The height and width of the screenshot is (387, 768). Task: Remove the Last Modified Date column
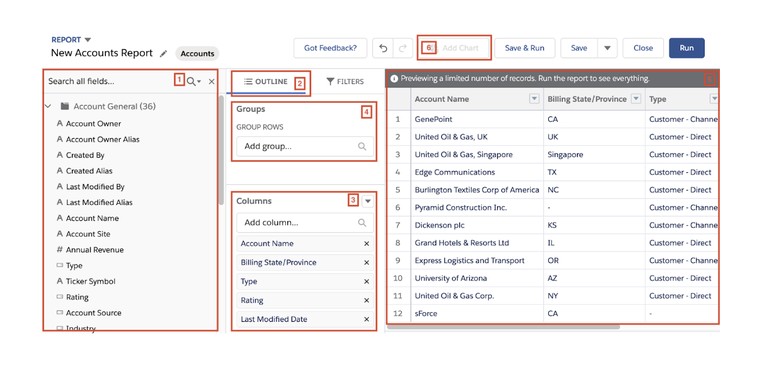(x=366, y=319)
